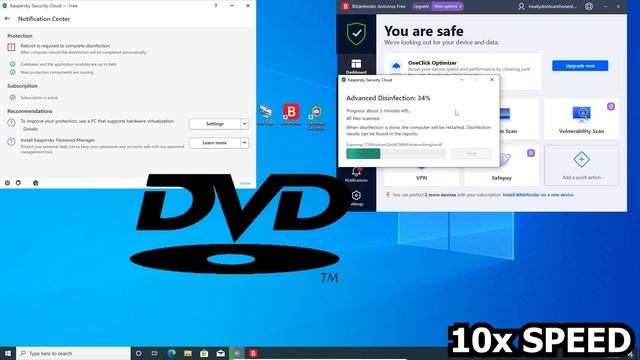The height and width of the screenshot is (360, 640).
Task: Click Details link under hardware virtualization
Action: pos(30,129)
